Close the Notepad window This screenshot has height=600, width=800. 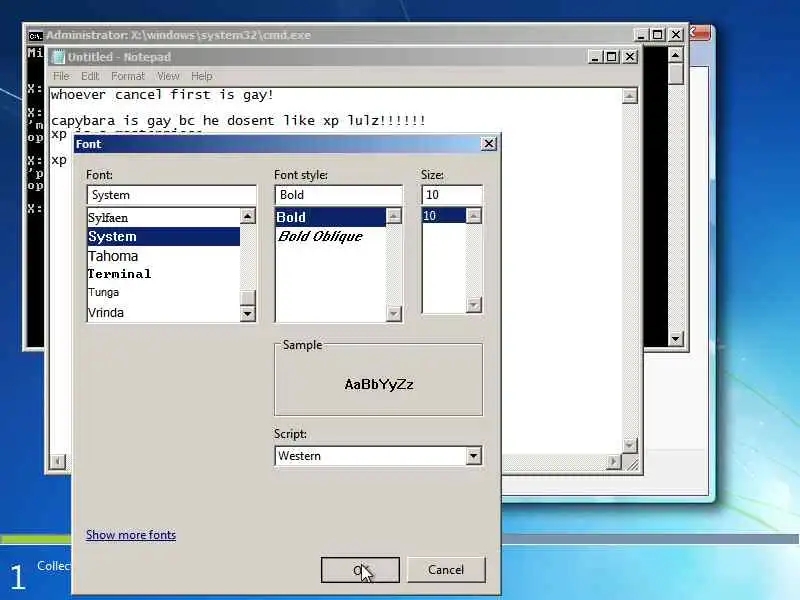pos(631,57)
